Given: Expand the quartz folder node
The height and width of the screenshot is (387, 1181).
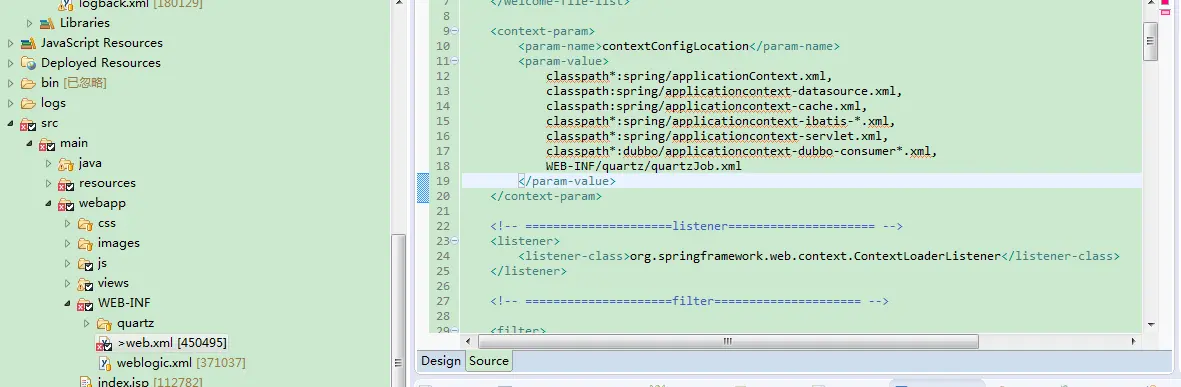Looking at the screenshot, I should point(86,324).
